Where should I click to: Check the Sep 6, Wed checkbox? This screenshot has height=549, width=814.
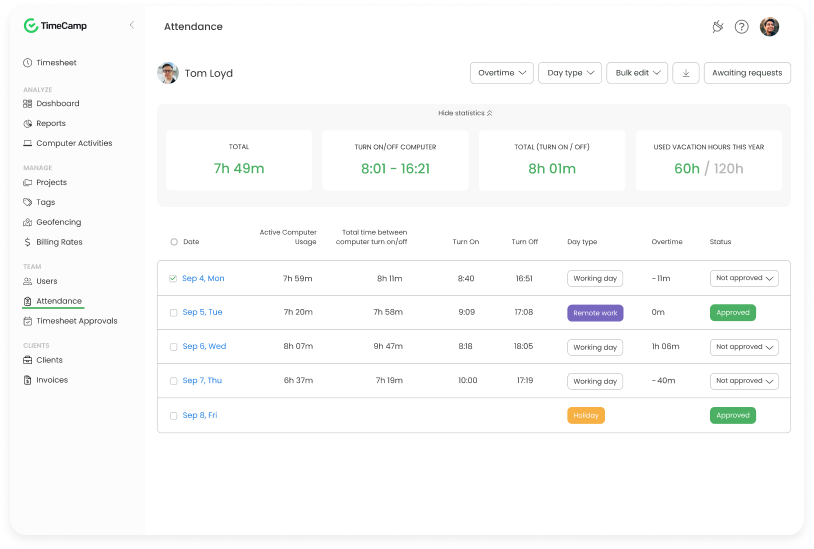(x=173, y=347)
